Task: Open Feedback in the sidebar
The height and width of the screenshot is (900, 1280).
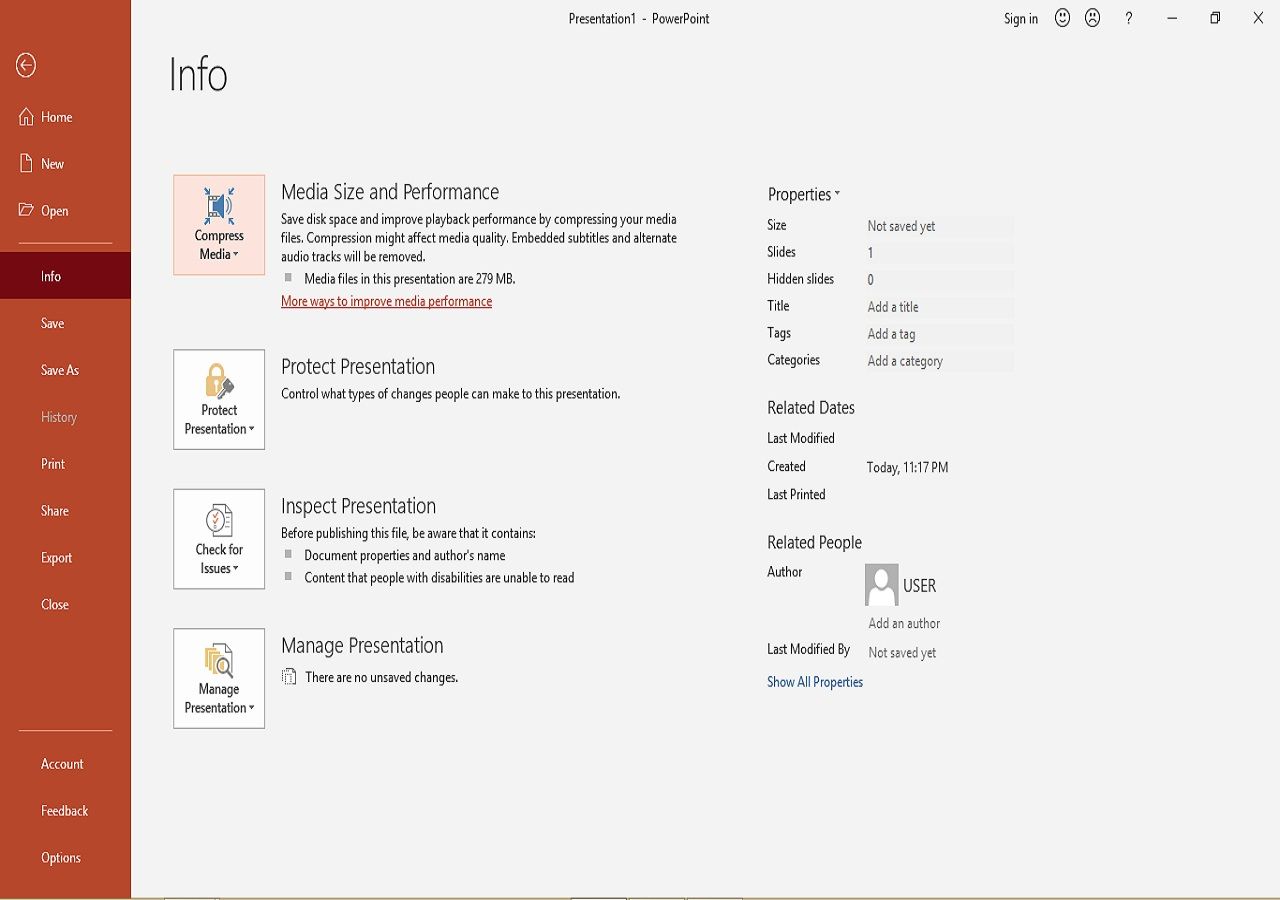Action: [x=65, y=811]
